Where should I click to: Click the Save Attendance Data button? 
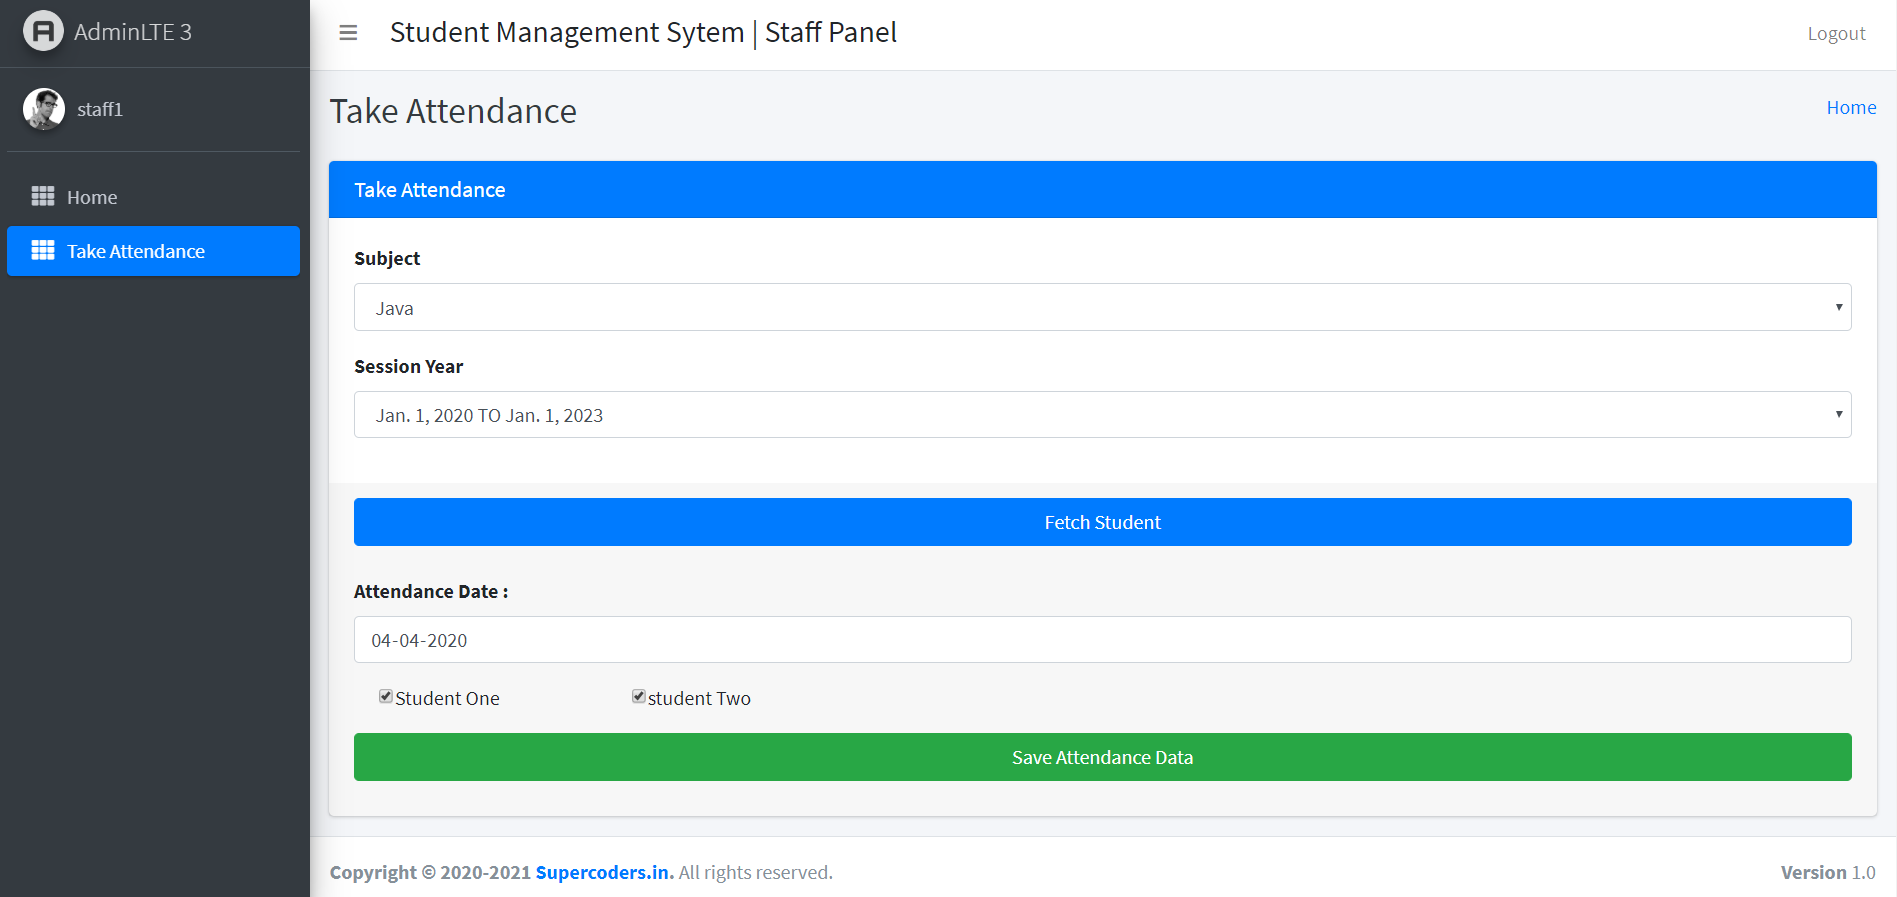pyautogui.click(x=1102, y=757)
